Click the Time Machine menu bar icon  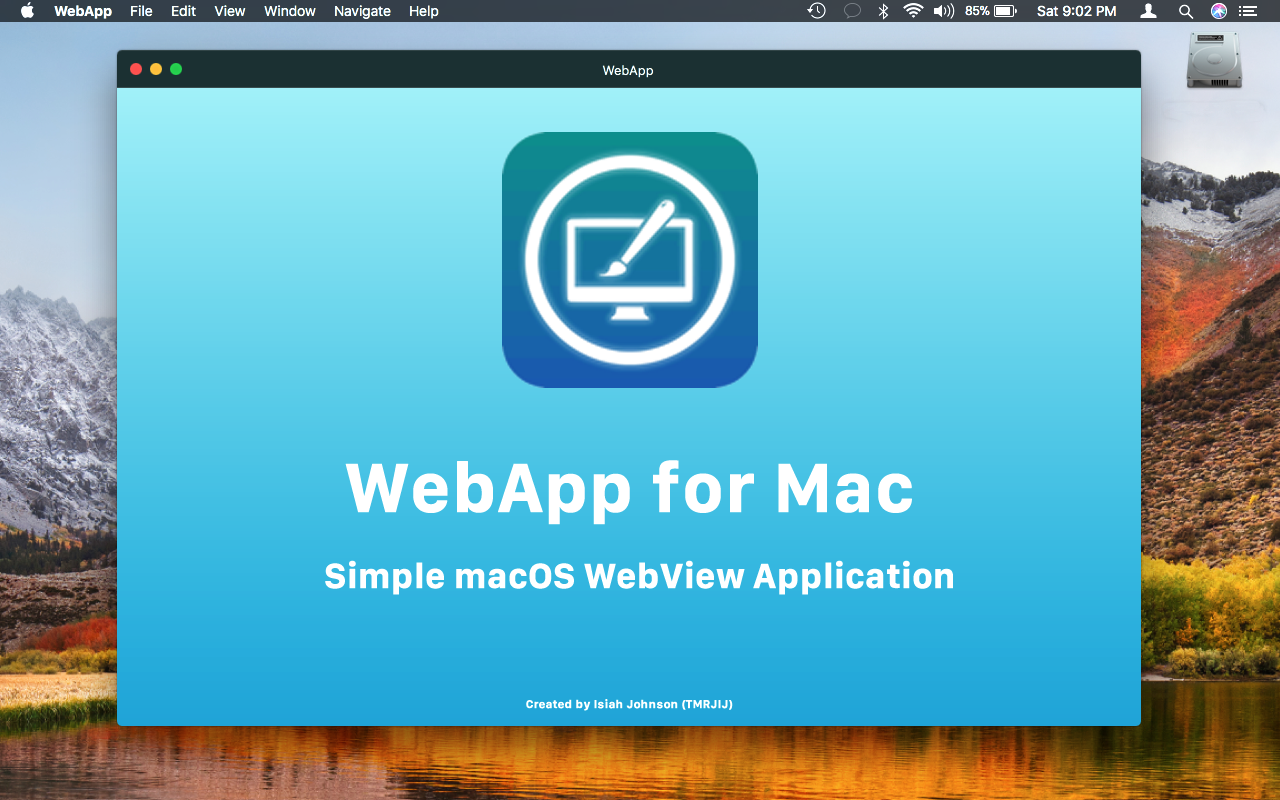817,11
